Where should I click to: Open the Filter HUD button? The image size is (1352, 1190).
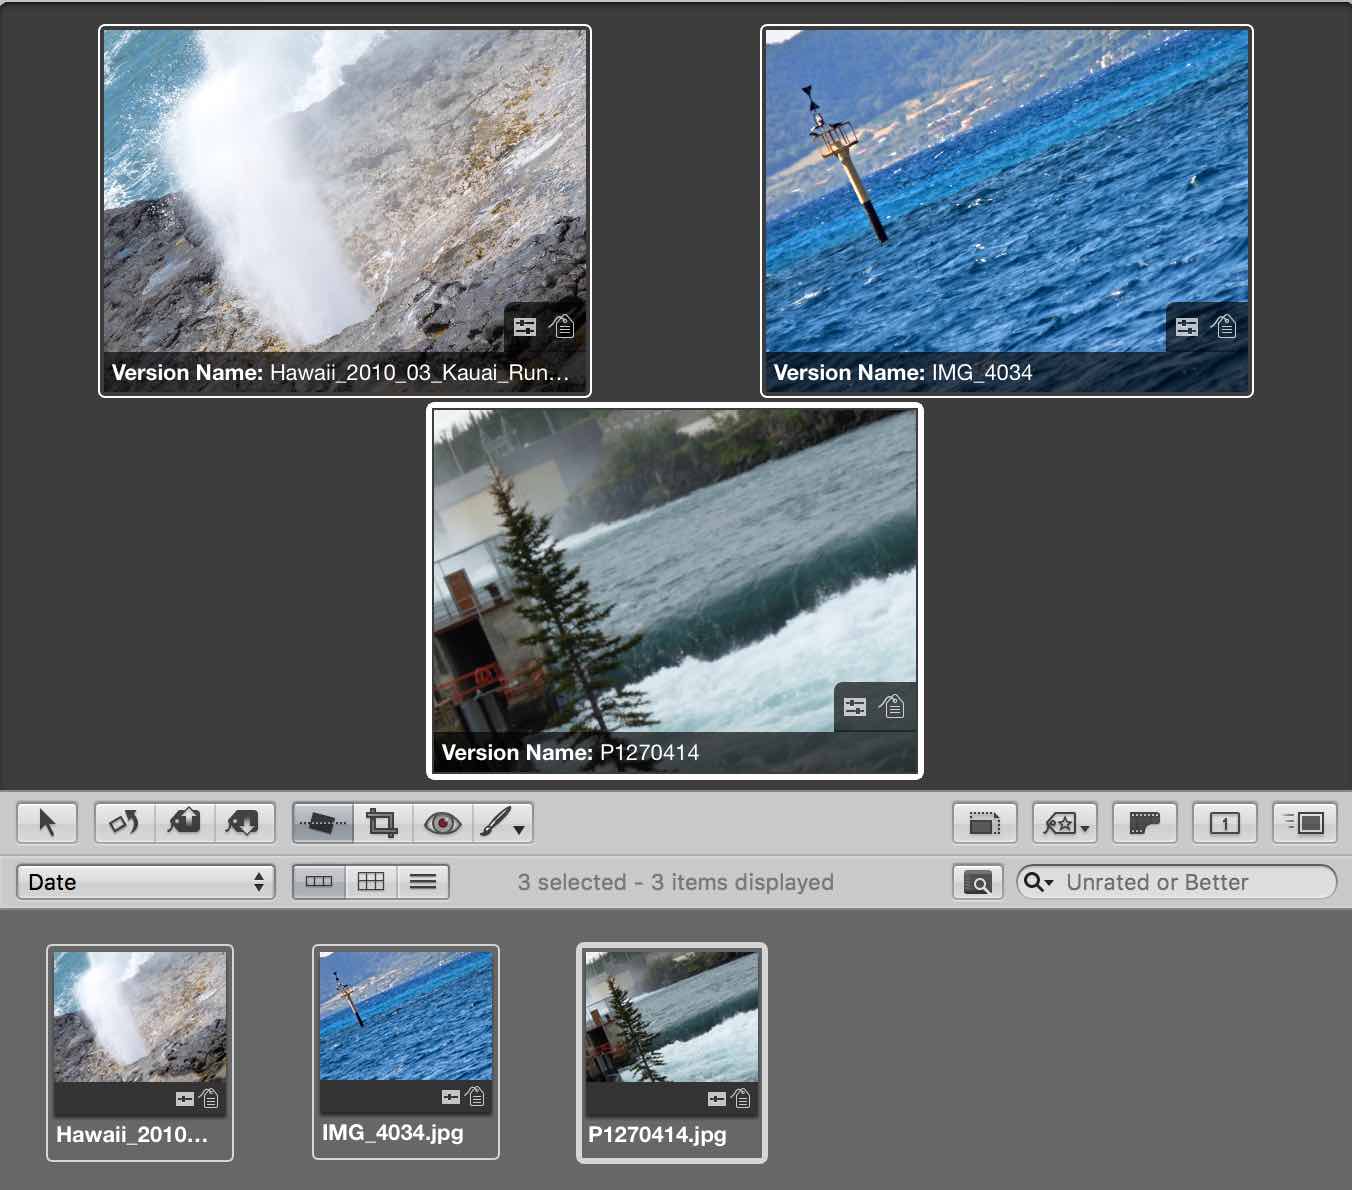pyautogui.click(x=977, y=882)
